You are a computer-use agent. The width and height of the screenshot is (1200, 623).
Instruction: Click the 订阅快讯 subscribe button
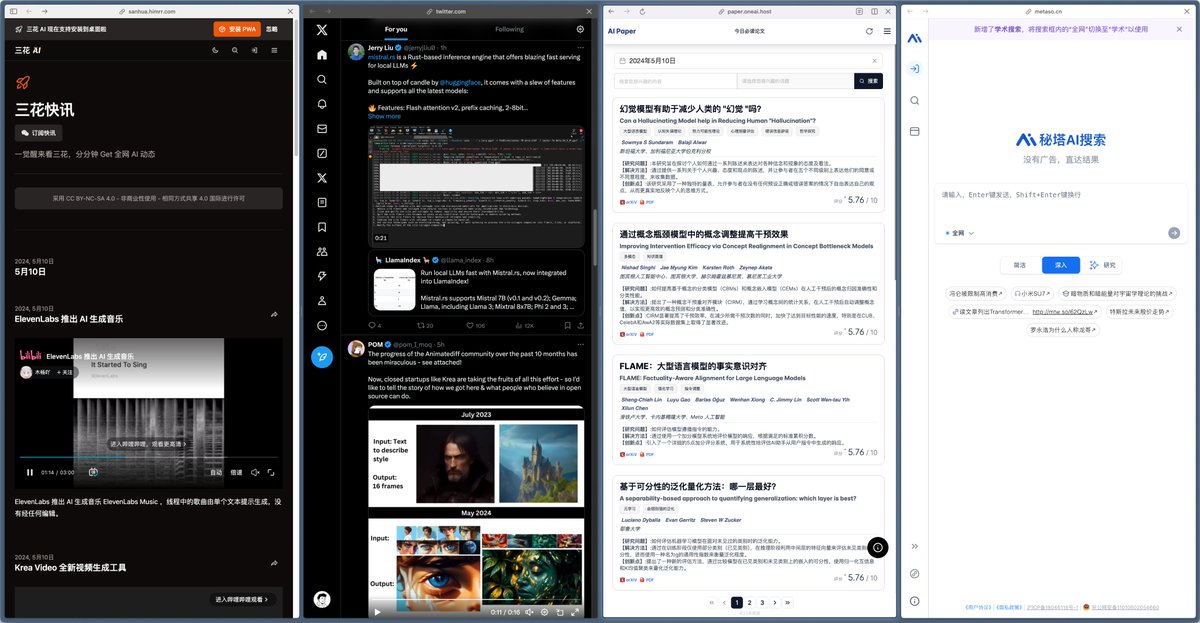[x=39, y=132]
